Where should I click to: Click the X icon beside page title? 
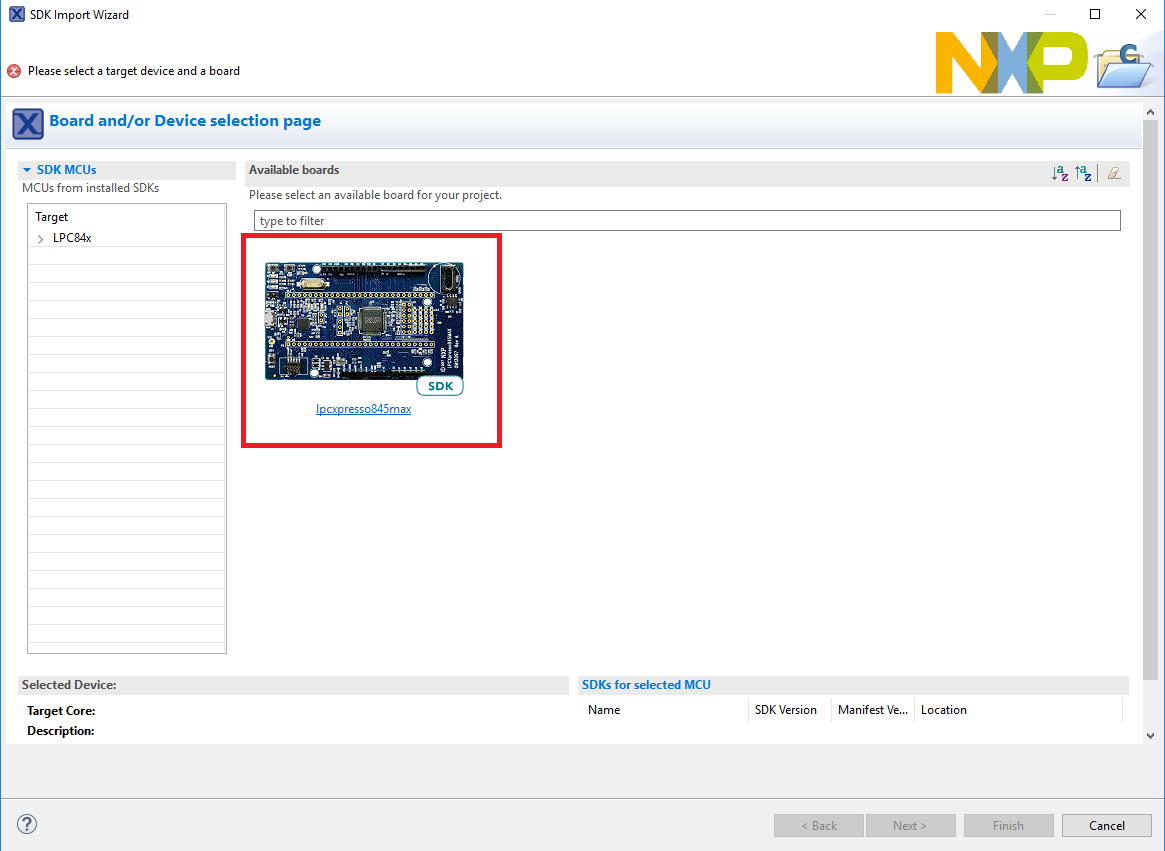tap(27, 124)
